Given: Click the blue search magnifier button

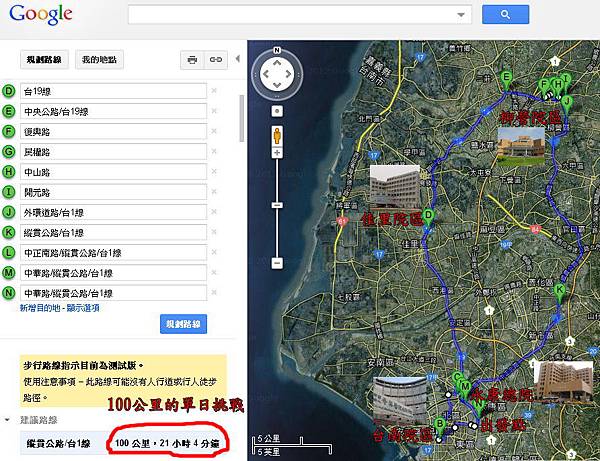Looking at the screenshot, I should [505, 15].
